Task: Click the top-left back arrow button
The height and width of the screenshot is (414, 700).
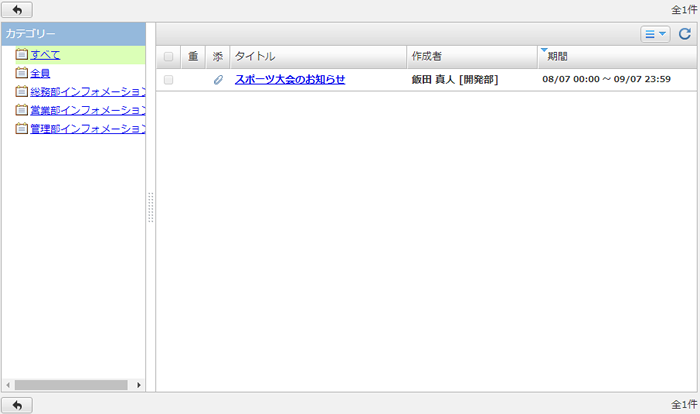Action: (17, 9)
